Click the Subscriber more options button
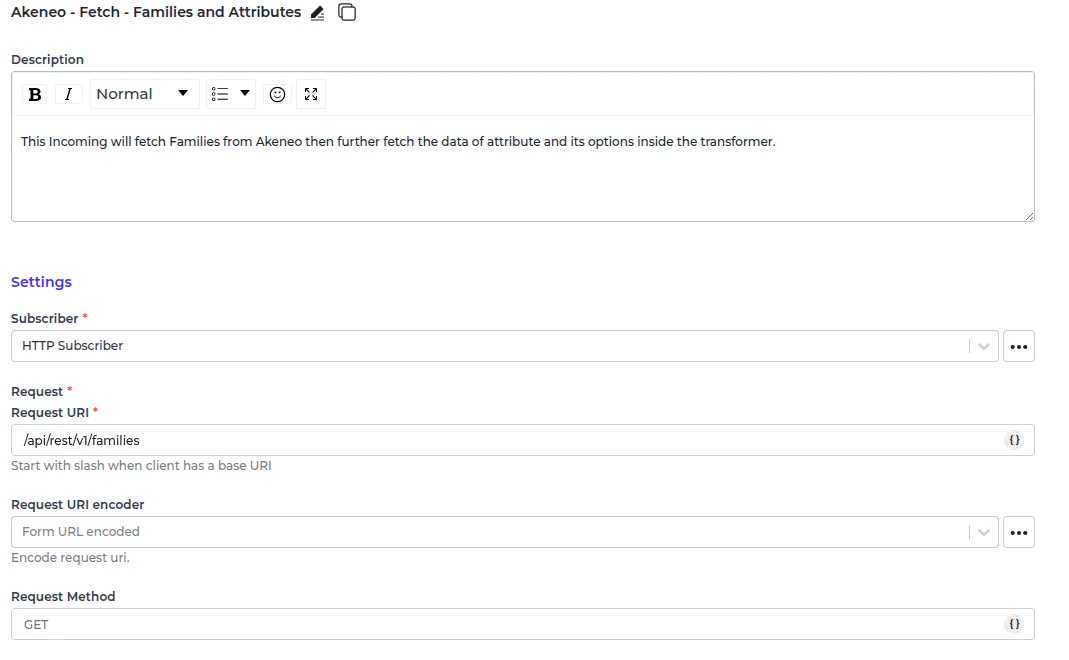The width and height of the screenshot is (1069, 660). click(x=1019, y=346)
